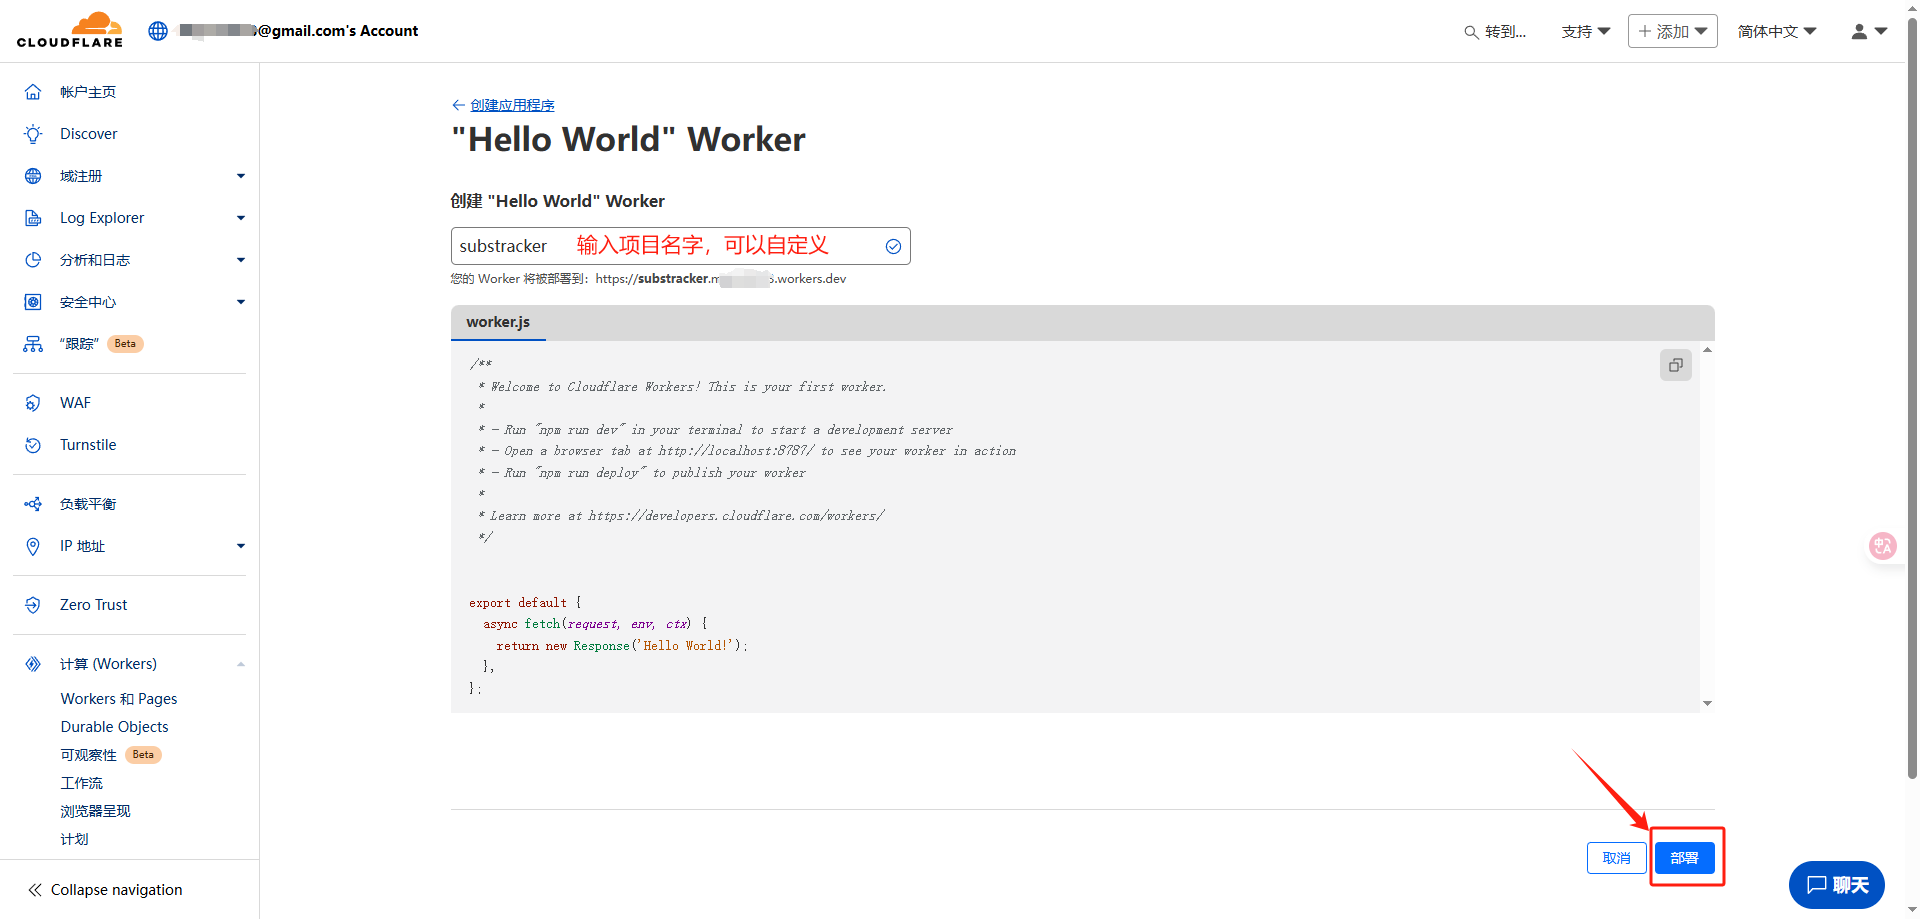Click the analytics pie chart icon

[33, 260]
